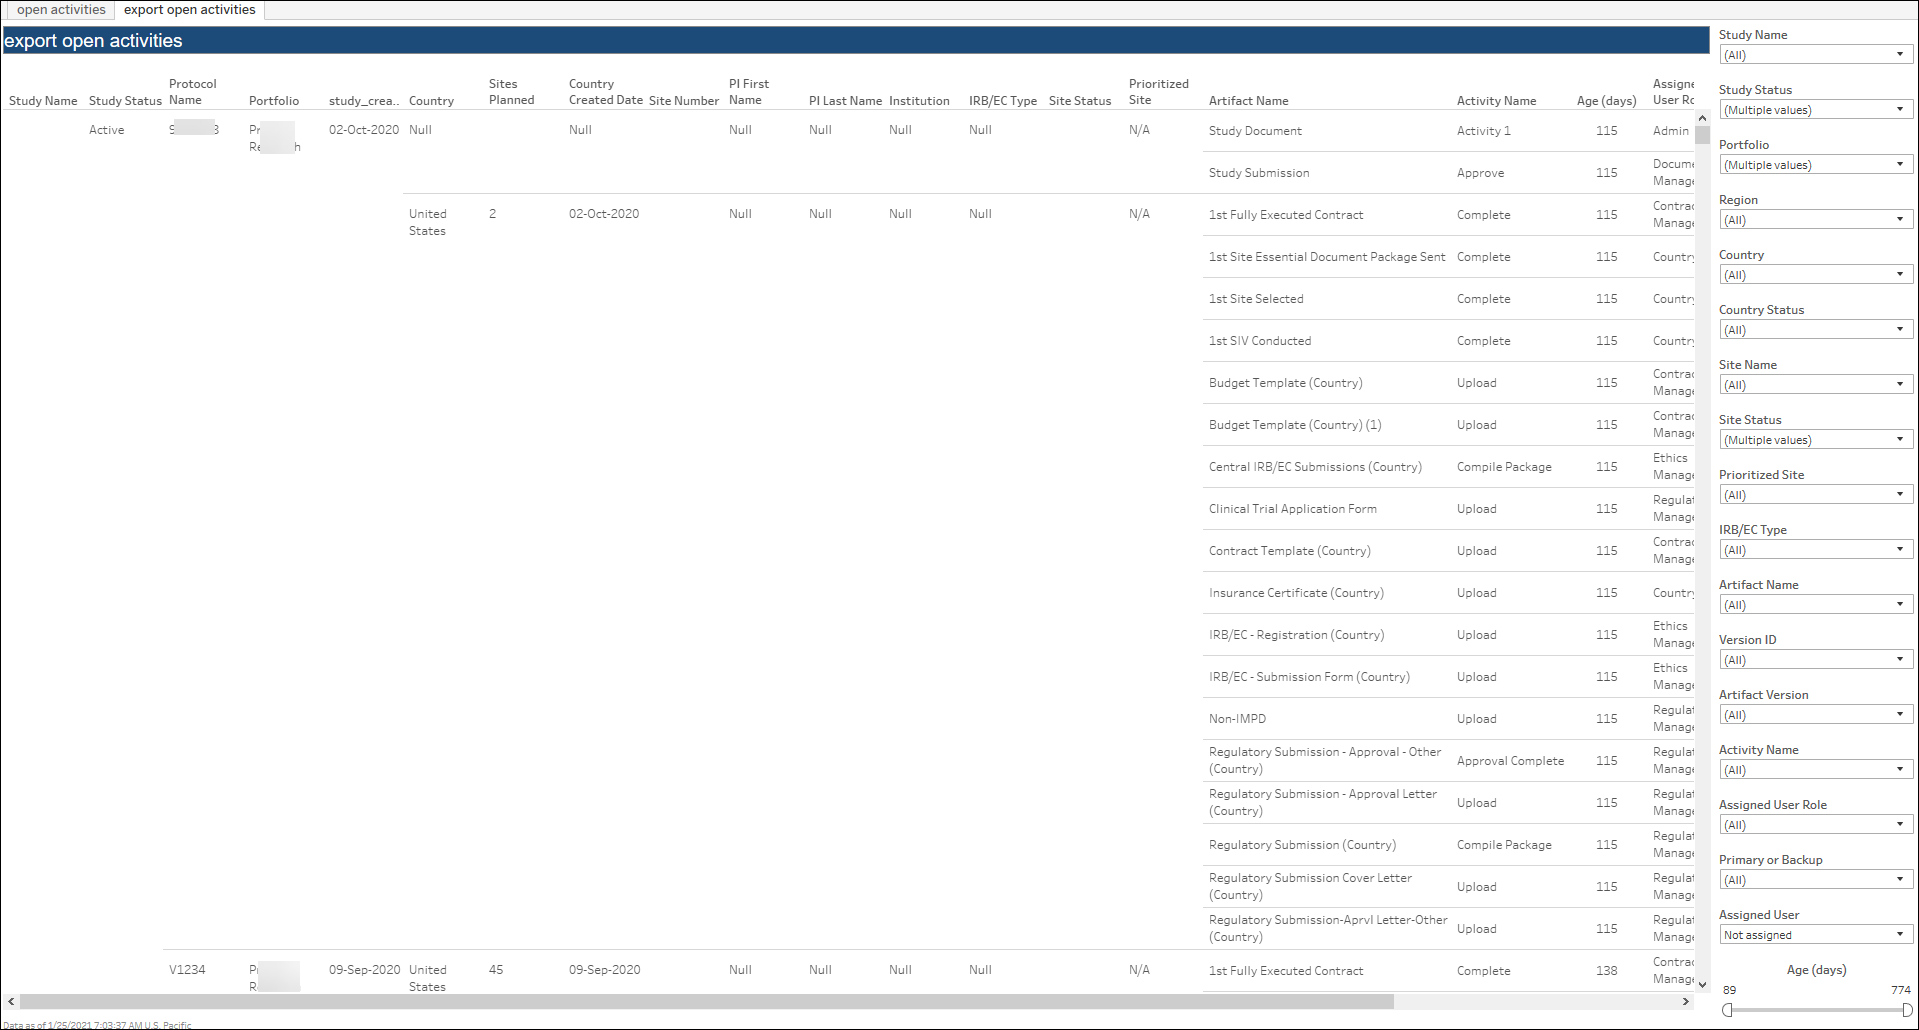Open the Study Status filter dropdown

(1816, 110)
